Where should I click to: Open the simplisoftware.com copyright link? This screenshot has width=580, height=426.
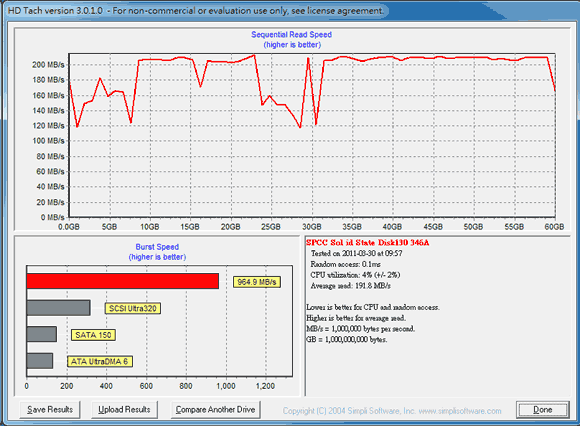392,411
